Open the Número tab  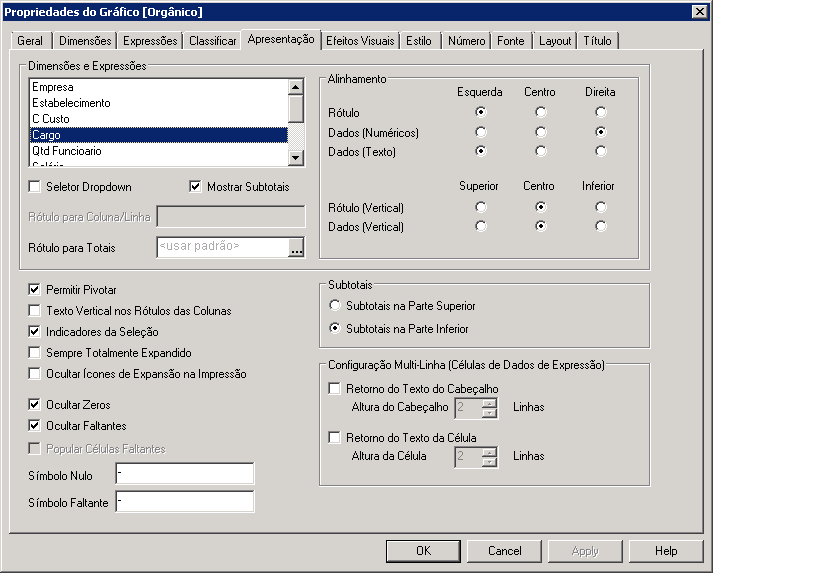click(466, 41)
